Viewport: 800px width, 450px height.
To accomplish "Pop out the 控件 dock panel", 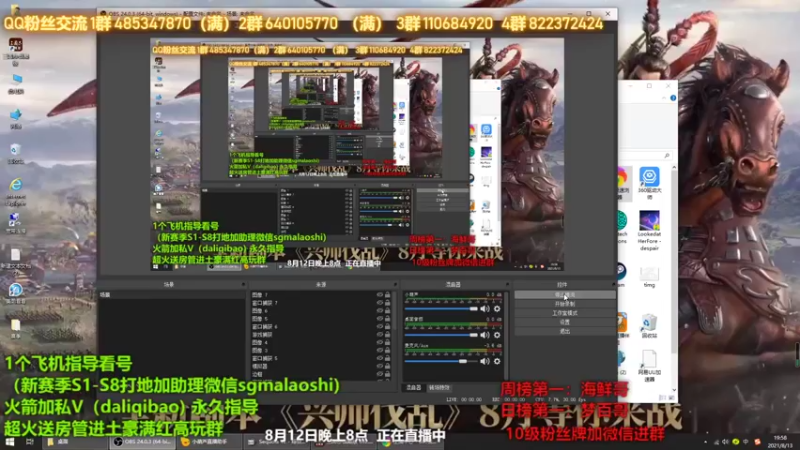I will point(613,284).
